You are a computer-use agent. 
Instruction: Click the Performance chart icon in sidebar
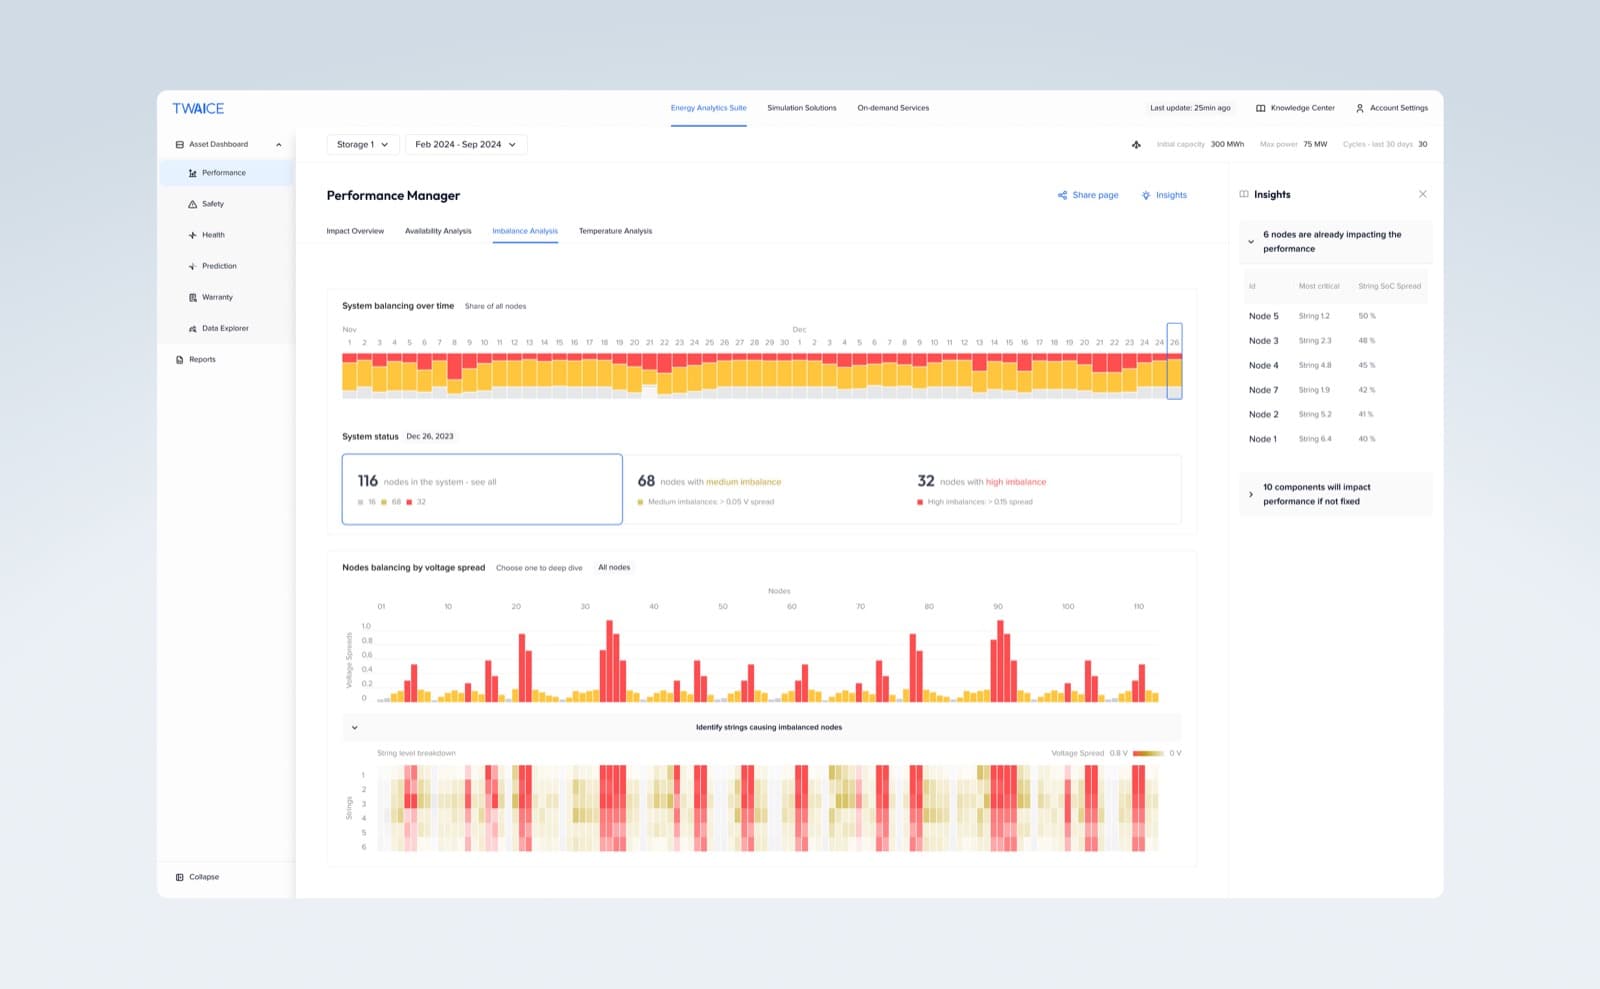point(193,173)
